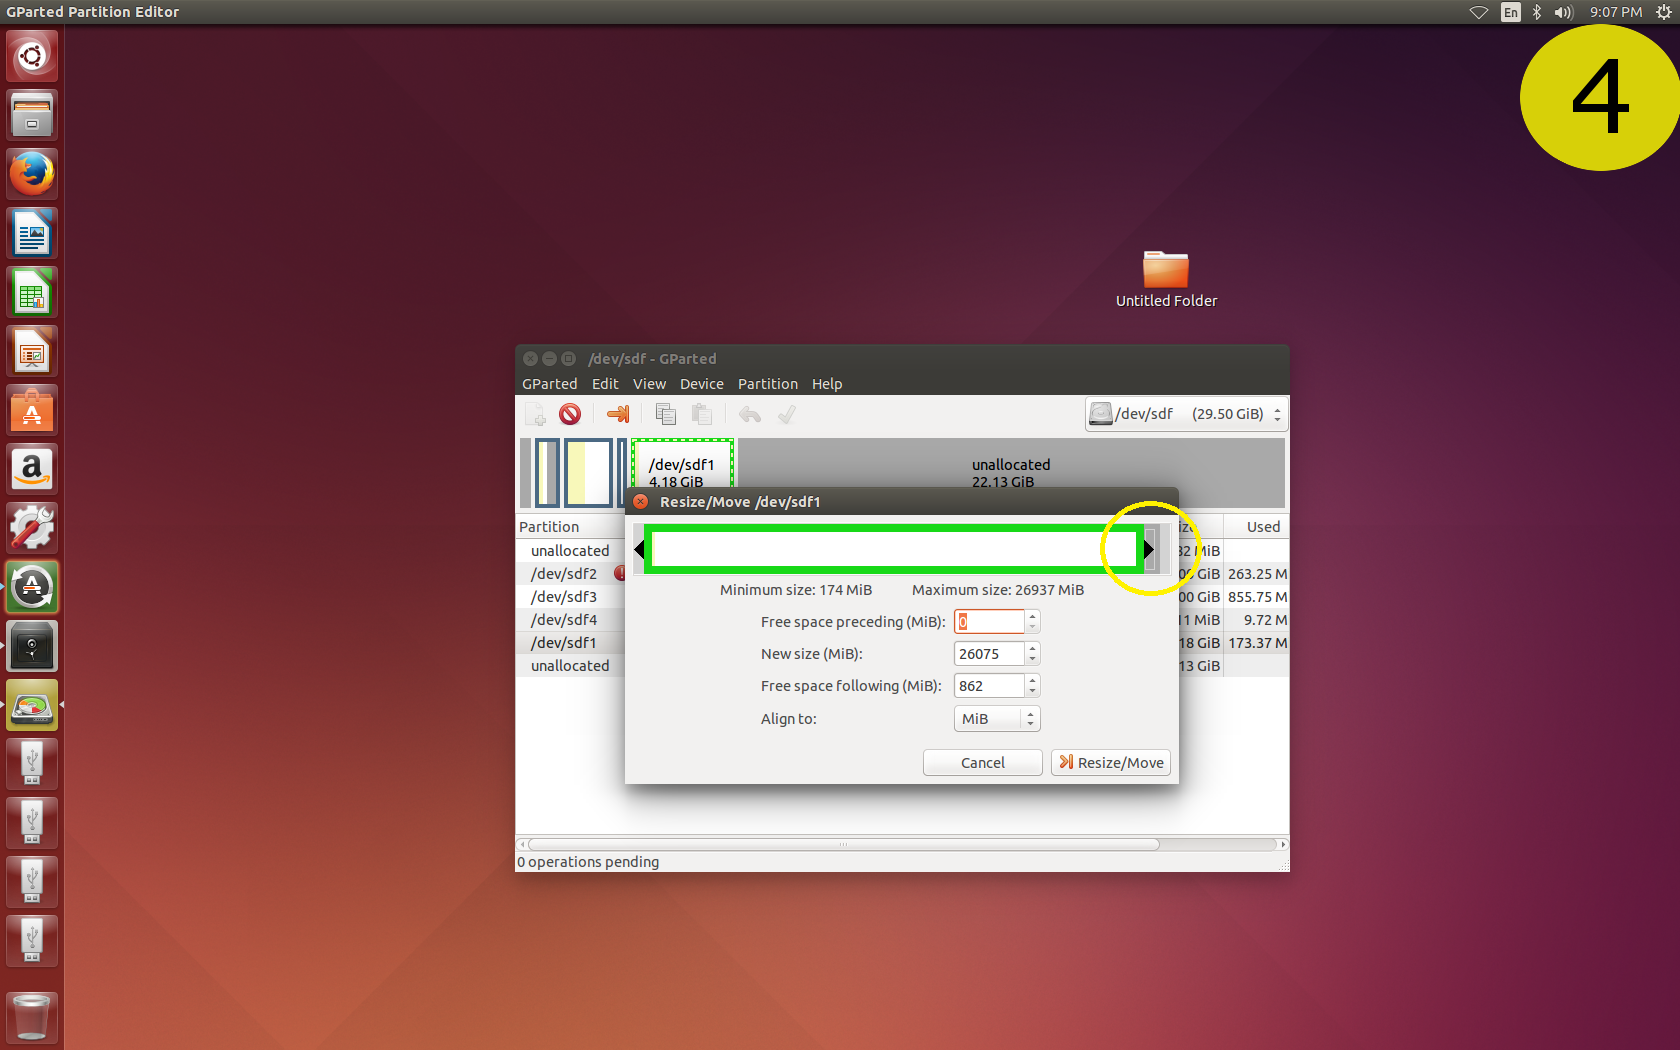Viewport: 1680px width, 1050px height.
Task: Click the Delete partition toolbar icon
Action: (570, 414)
